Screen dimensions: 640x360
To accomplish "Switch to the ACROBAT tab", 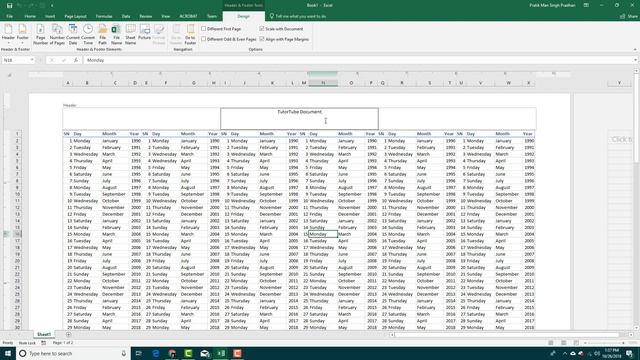I will click(188, 16).
